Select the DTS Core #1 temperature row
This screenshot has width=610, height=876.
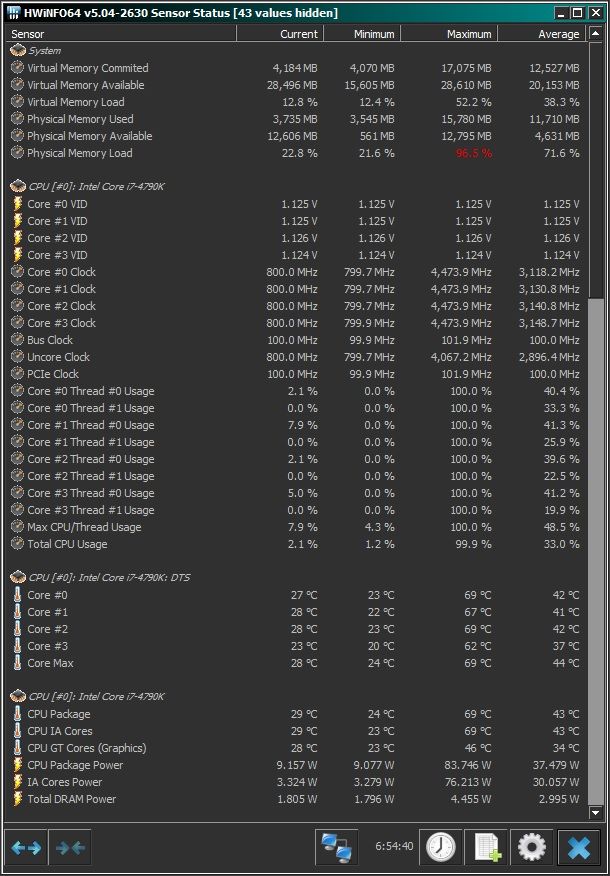pos(296,612)
